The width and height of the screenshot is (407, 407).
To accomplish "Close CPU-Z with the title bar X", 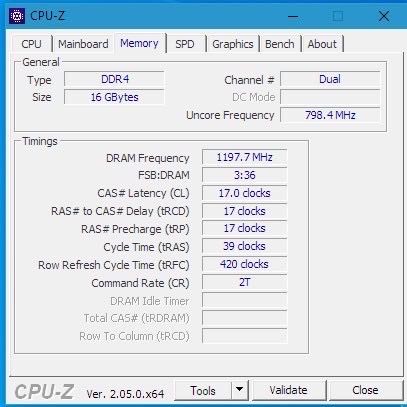I will (x=384, y=16).
